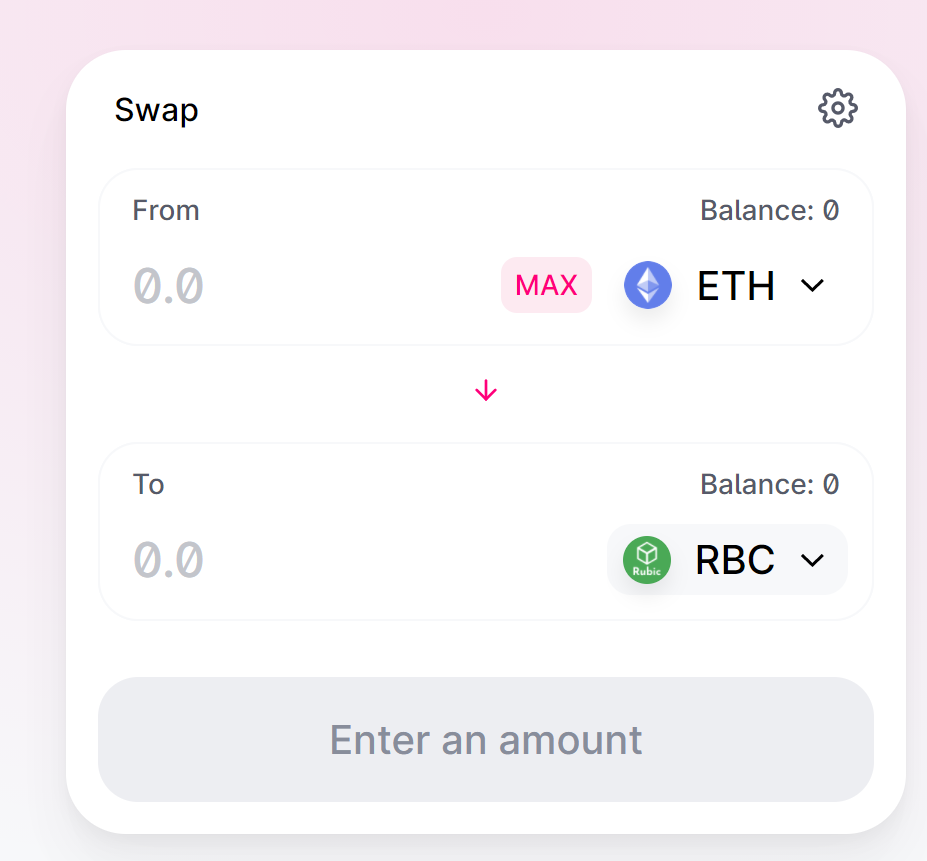Expand the ETH token chevron
This screenshot has width=927, height=861.
pos(812,286)
